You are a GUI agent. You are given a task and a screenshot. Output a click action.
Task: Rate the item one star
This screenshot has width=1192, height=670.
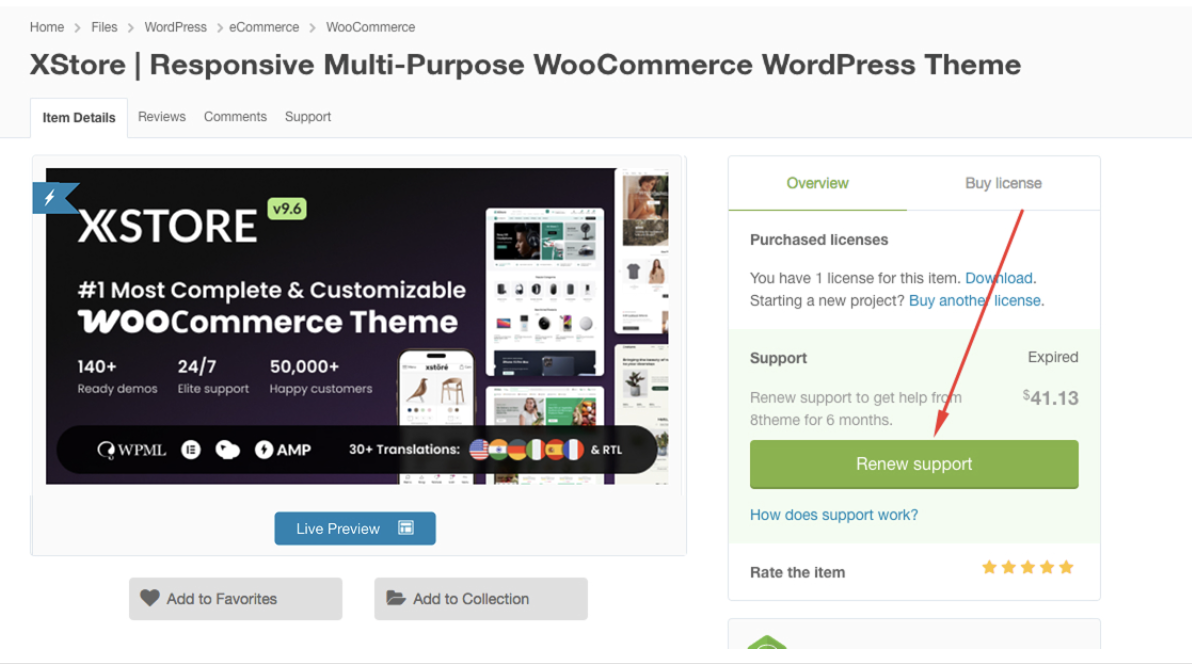(989, 567)
